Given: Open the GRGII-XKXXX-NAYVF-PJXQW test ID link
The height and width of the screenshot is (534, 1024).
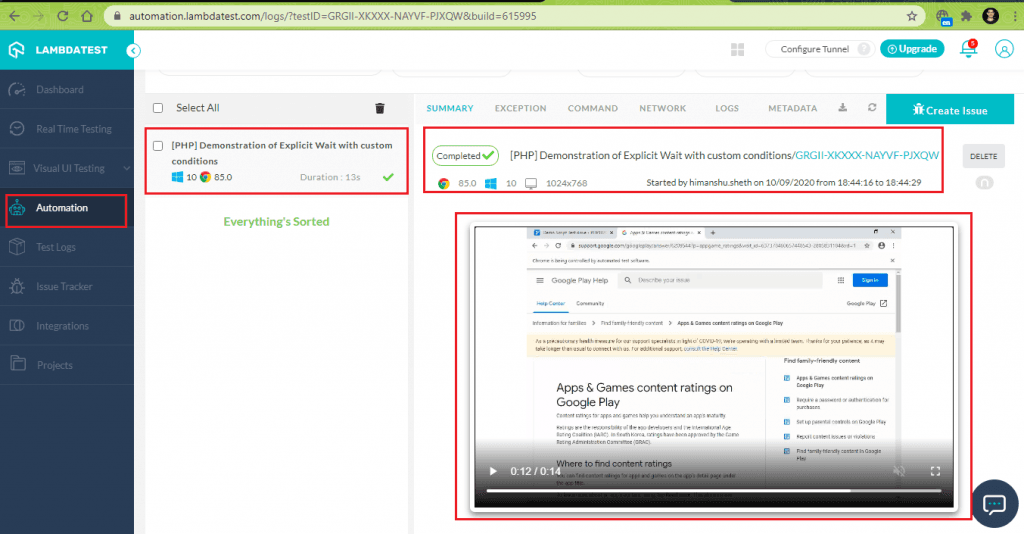Looking at the screenshot, I should [867, 155].
